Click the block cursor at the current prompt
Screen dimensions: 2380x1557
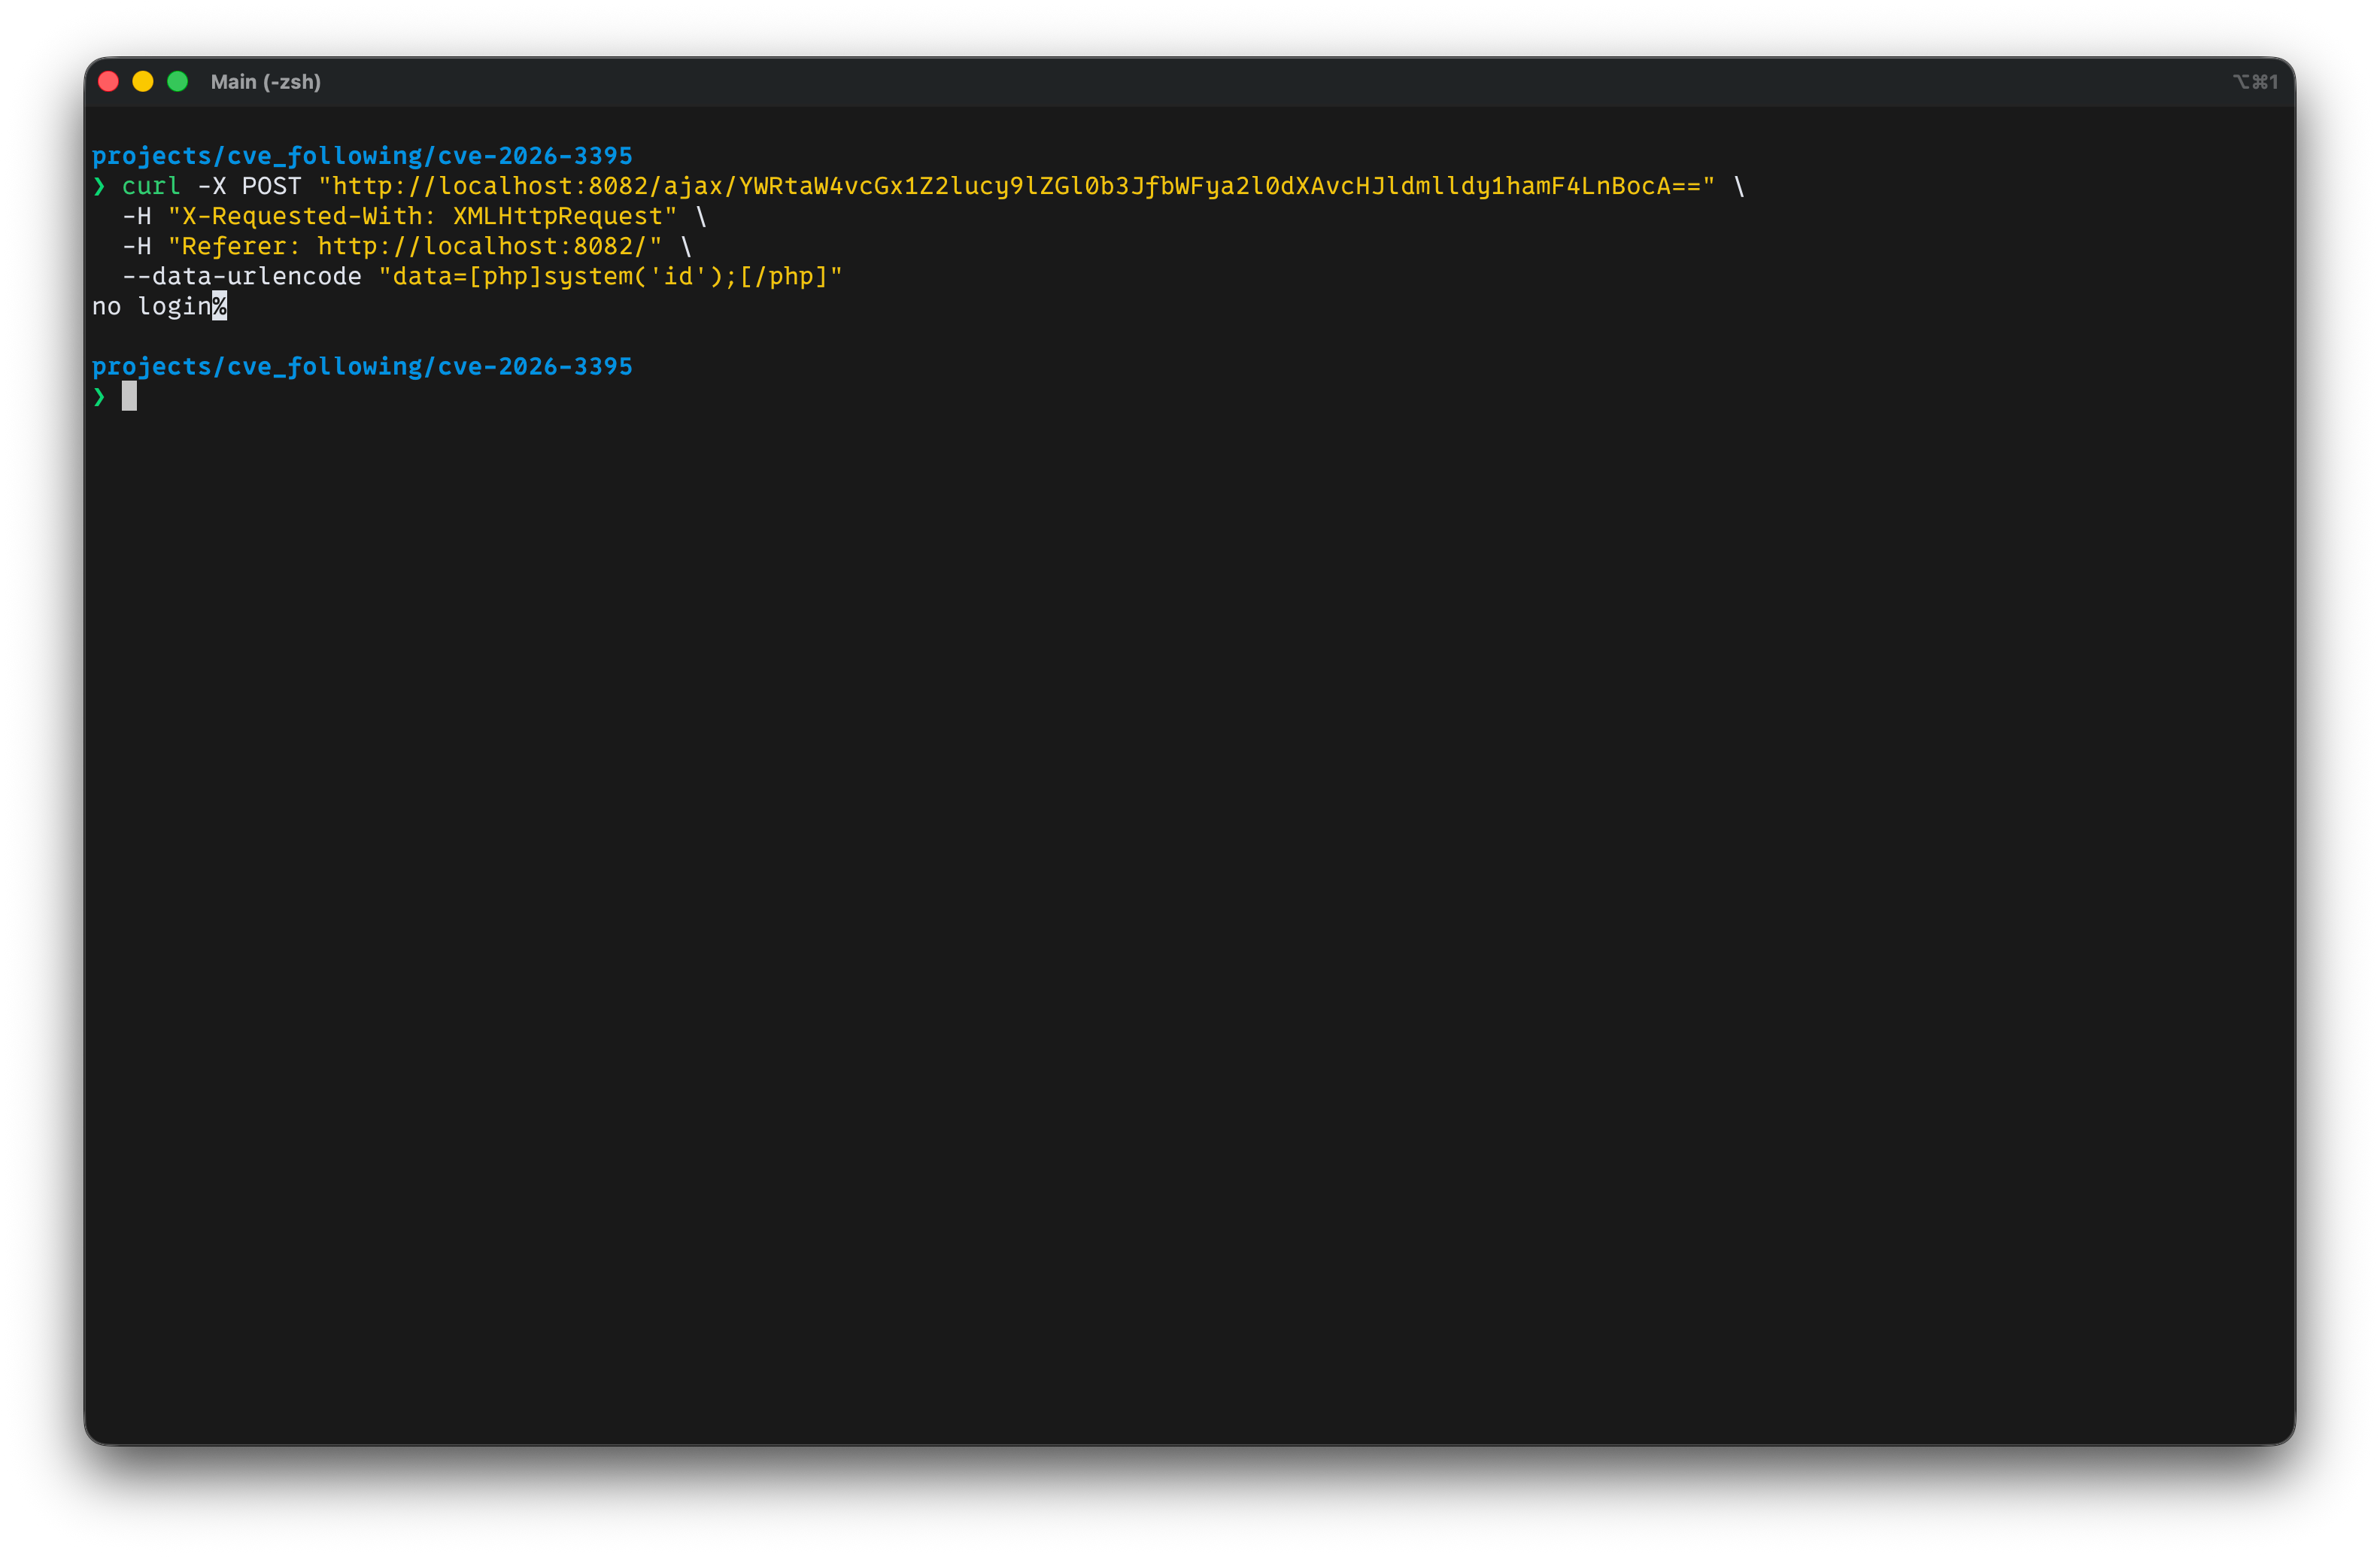[x=129, y=397]
